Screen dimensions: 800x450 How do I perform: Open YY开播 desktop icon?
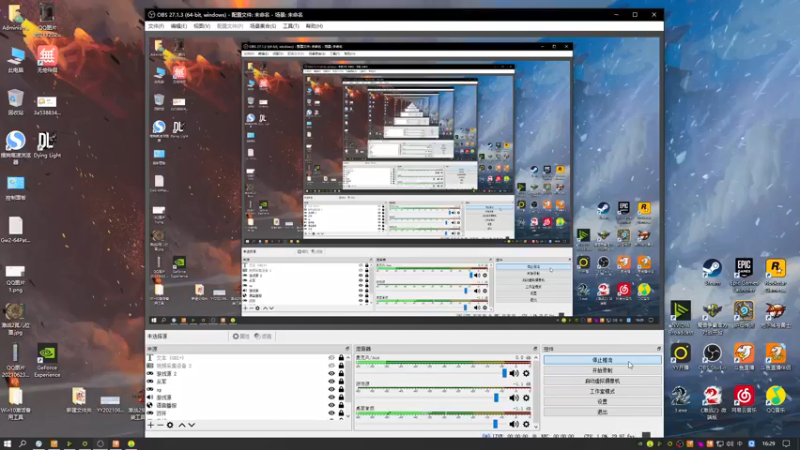(x=681, y=357)
